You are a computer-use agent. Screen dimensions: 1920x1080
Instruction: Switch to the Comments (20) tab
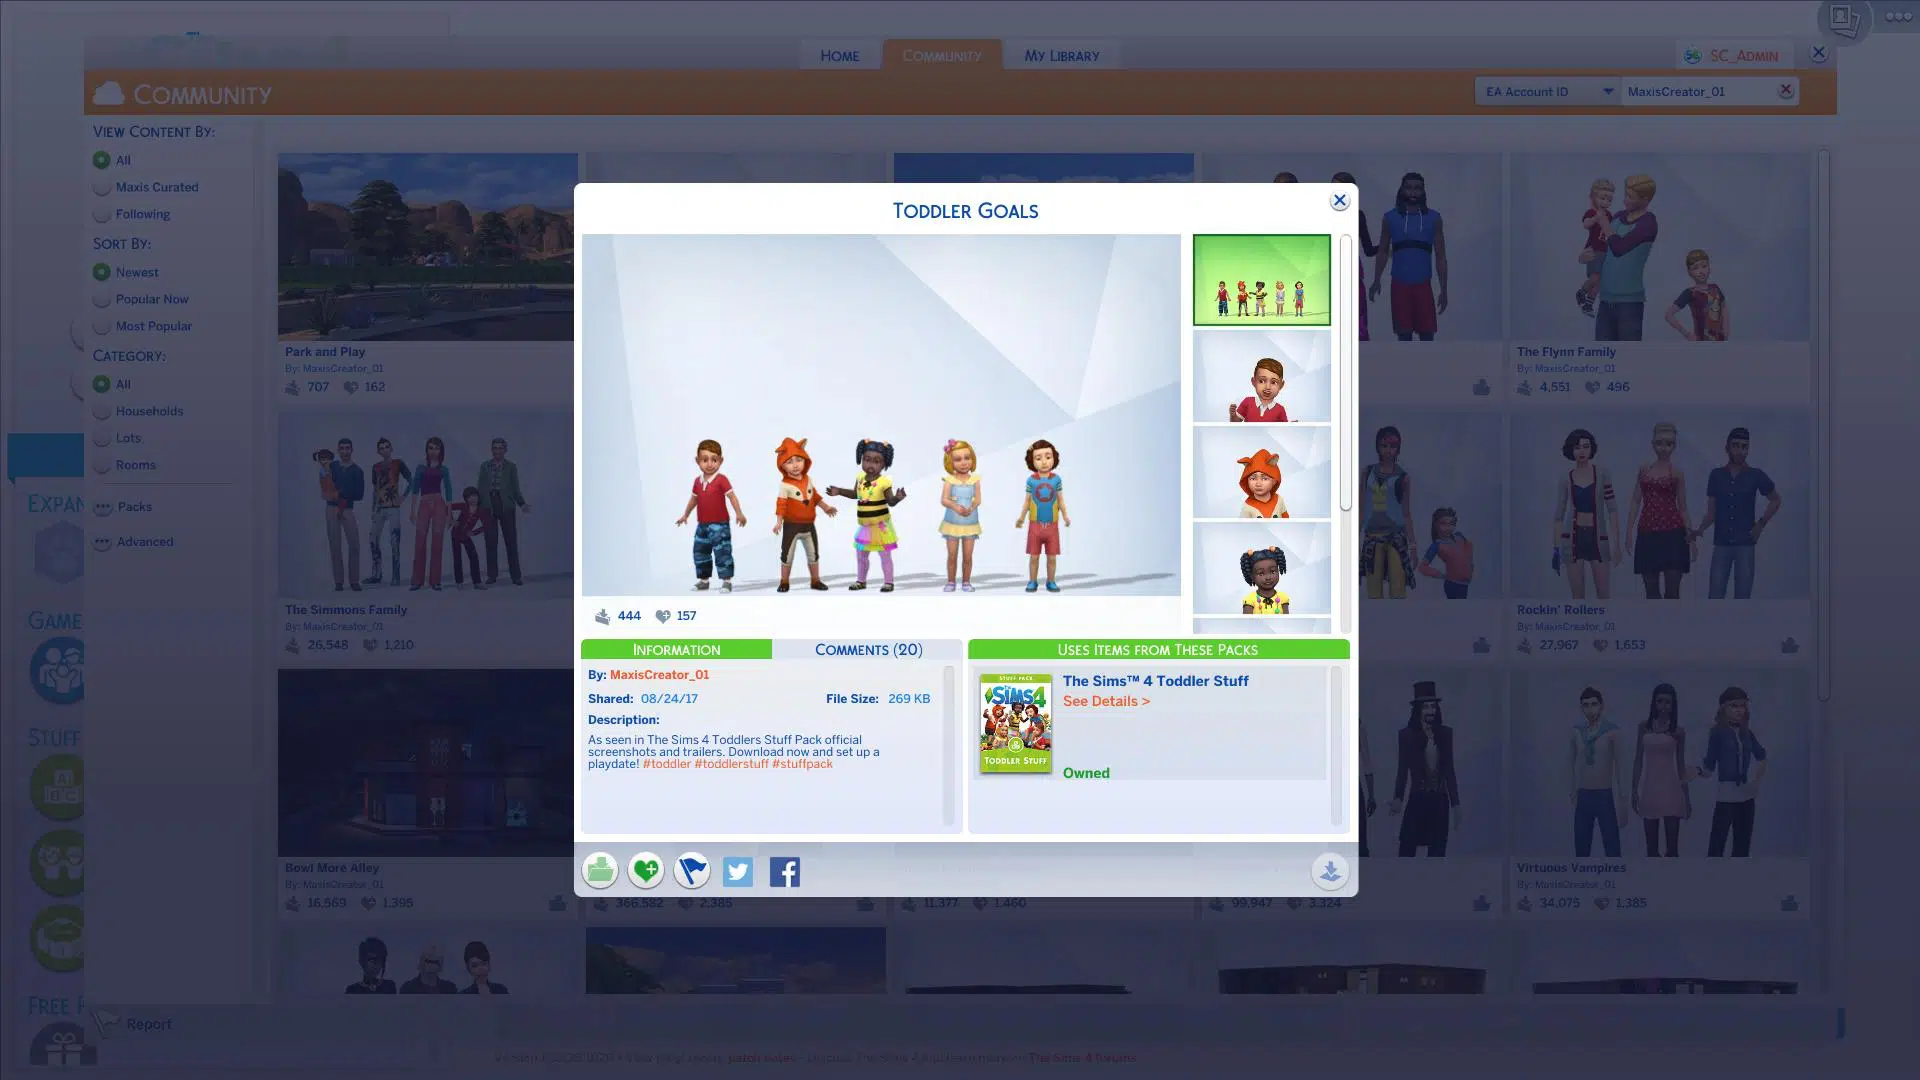tap(868, 650)
